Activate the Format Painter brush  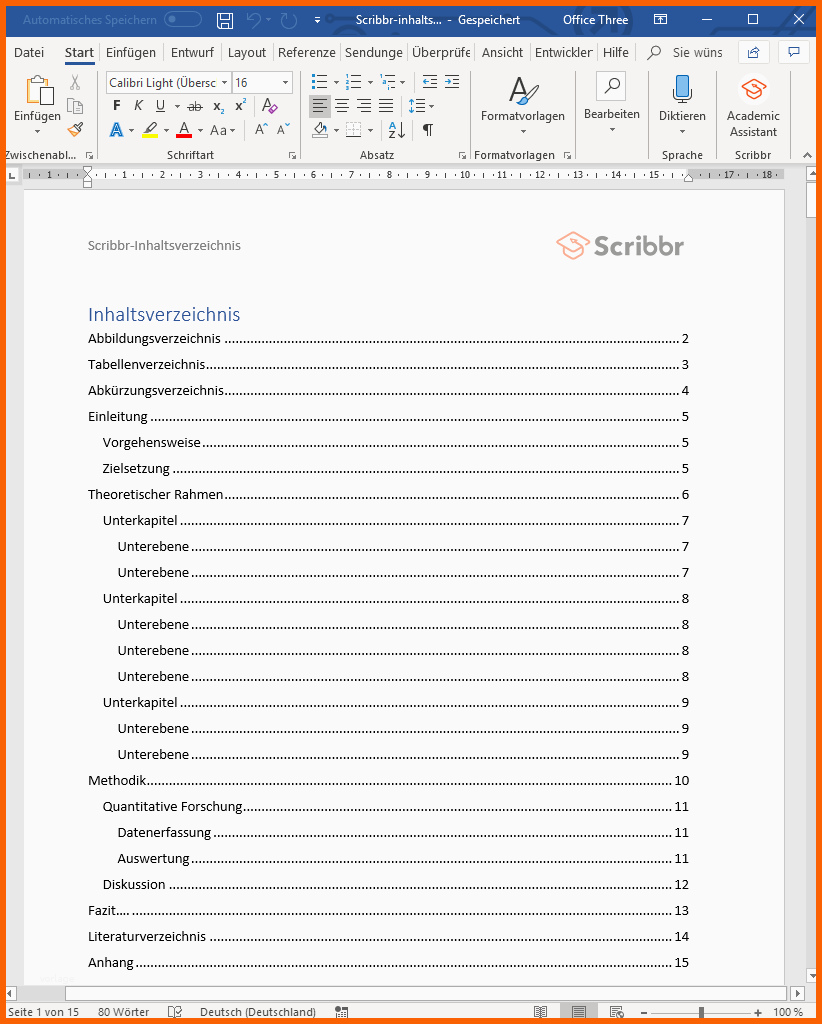coord(75,129)
